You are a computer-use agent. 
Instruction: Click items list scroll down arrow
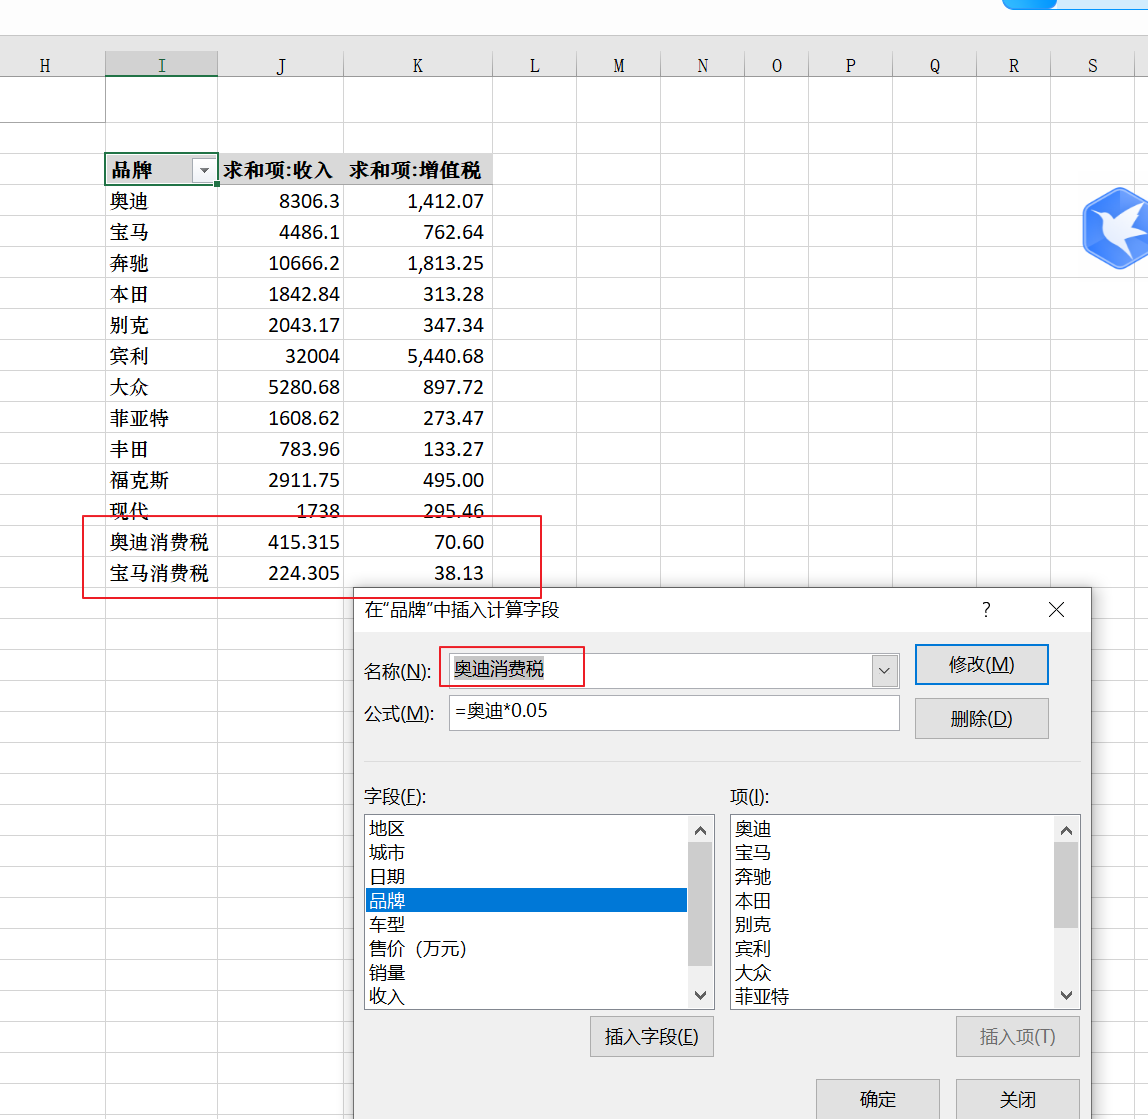pos(1066,995)
